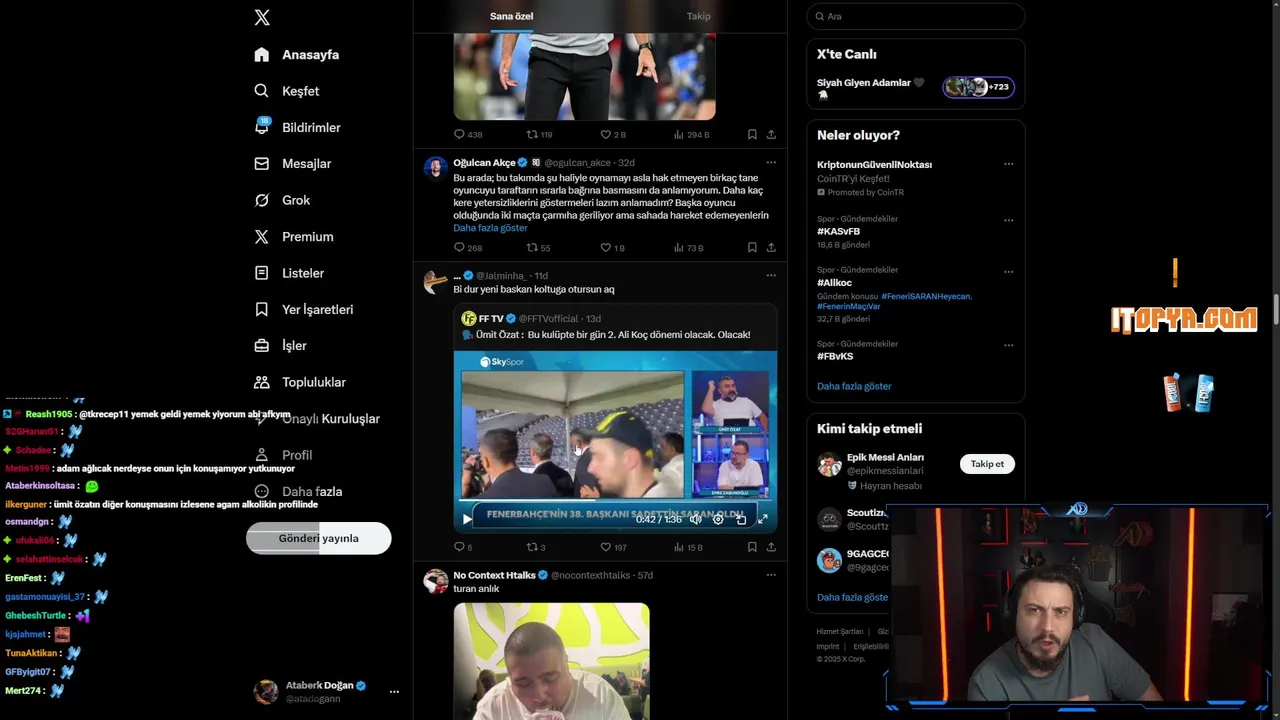Viewport: 1280px width, 720px height.
Task: Open FF TV quoted post account
Action: 493,319
